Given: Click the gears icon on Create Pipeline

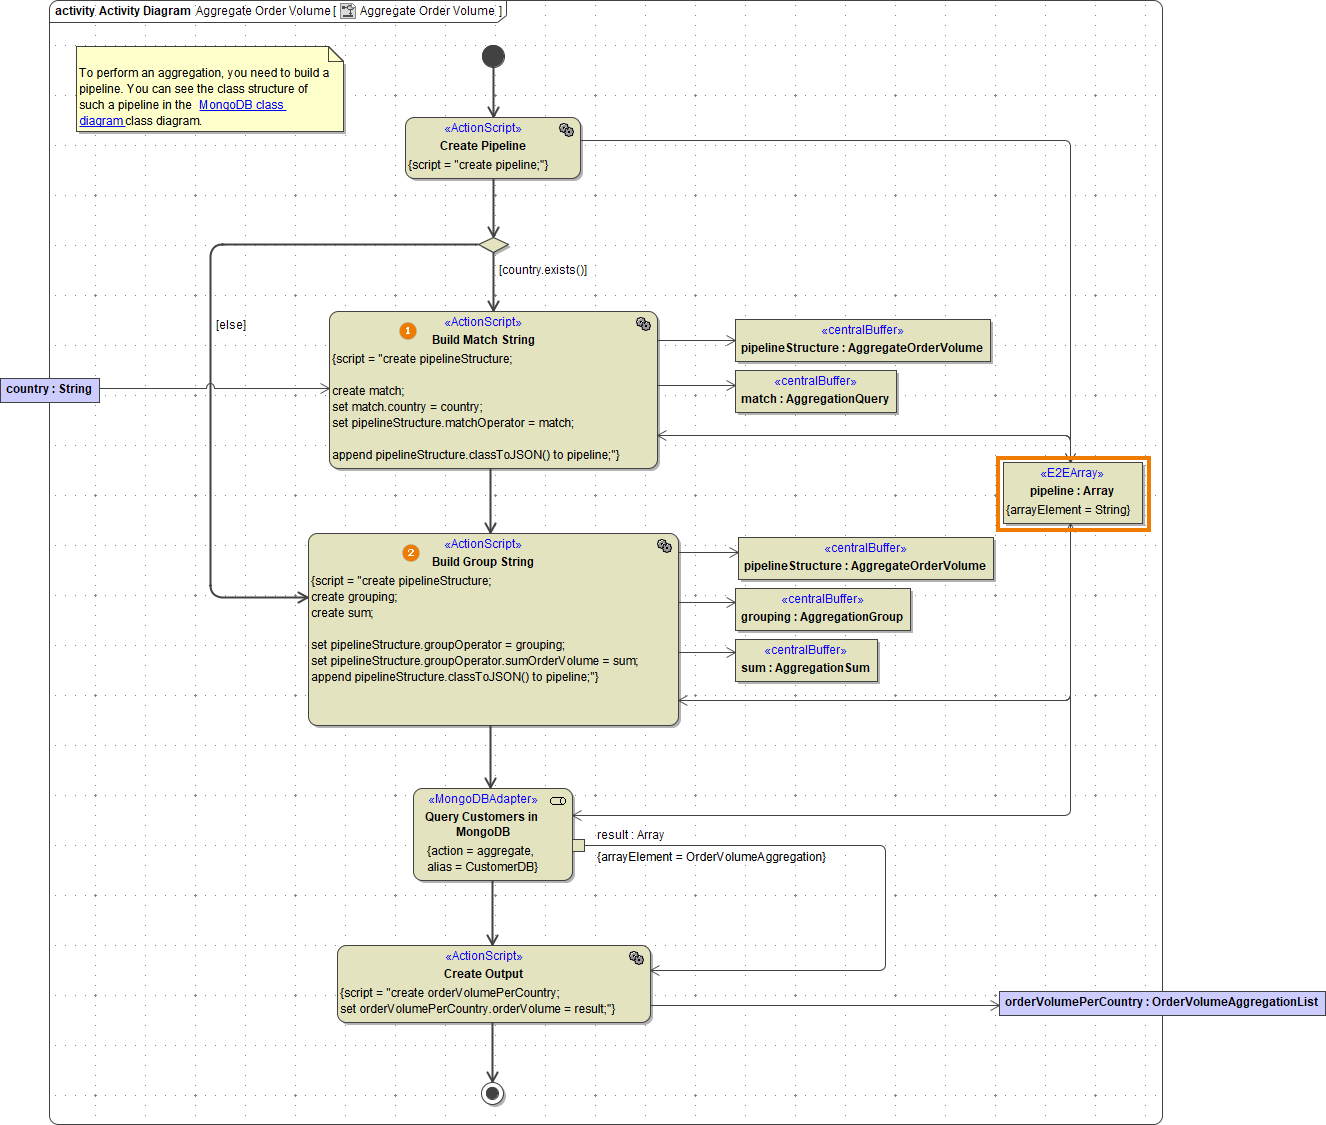Looking at the screenshot, I should click(x=566, y=128).
